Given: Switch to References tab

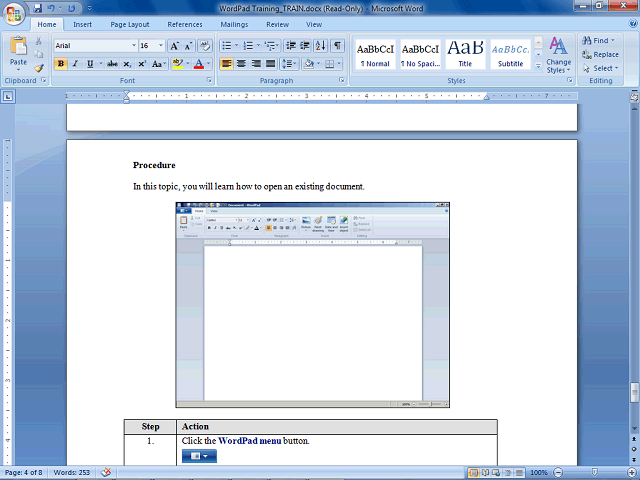Looking at the screenshot, I should point(185,24).
